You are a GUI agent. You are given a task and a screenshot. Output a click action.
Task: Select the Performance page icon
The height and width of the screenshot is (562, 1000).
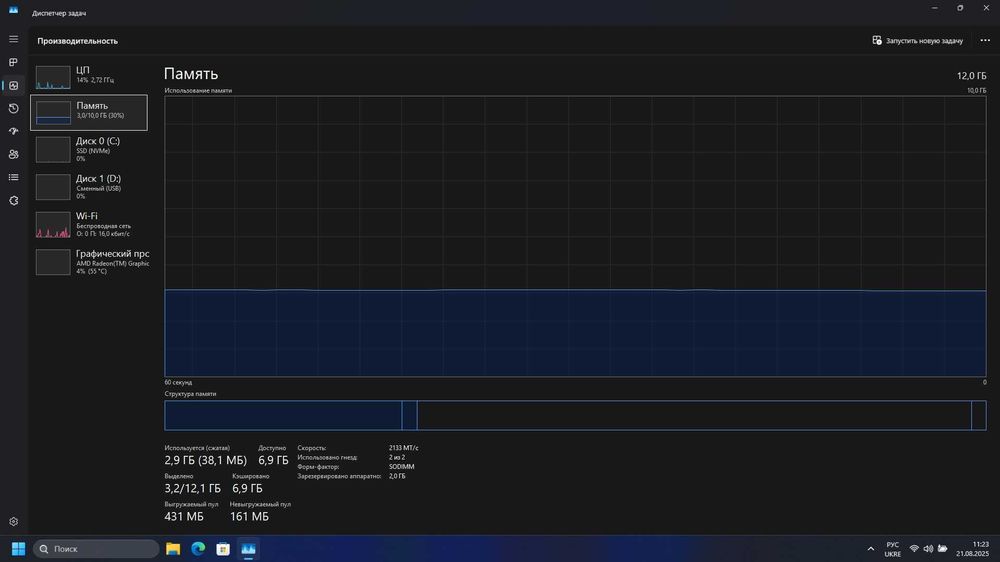pyautogui.click(x=13, y=85)
